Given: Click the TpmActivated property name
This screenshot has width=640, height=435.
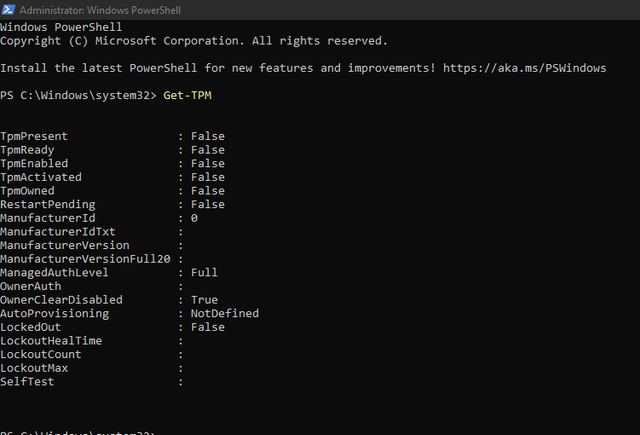Looking at the screenshot, I should click(41, 177).
